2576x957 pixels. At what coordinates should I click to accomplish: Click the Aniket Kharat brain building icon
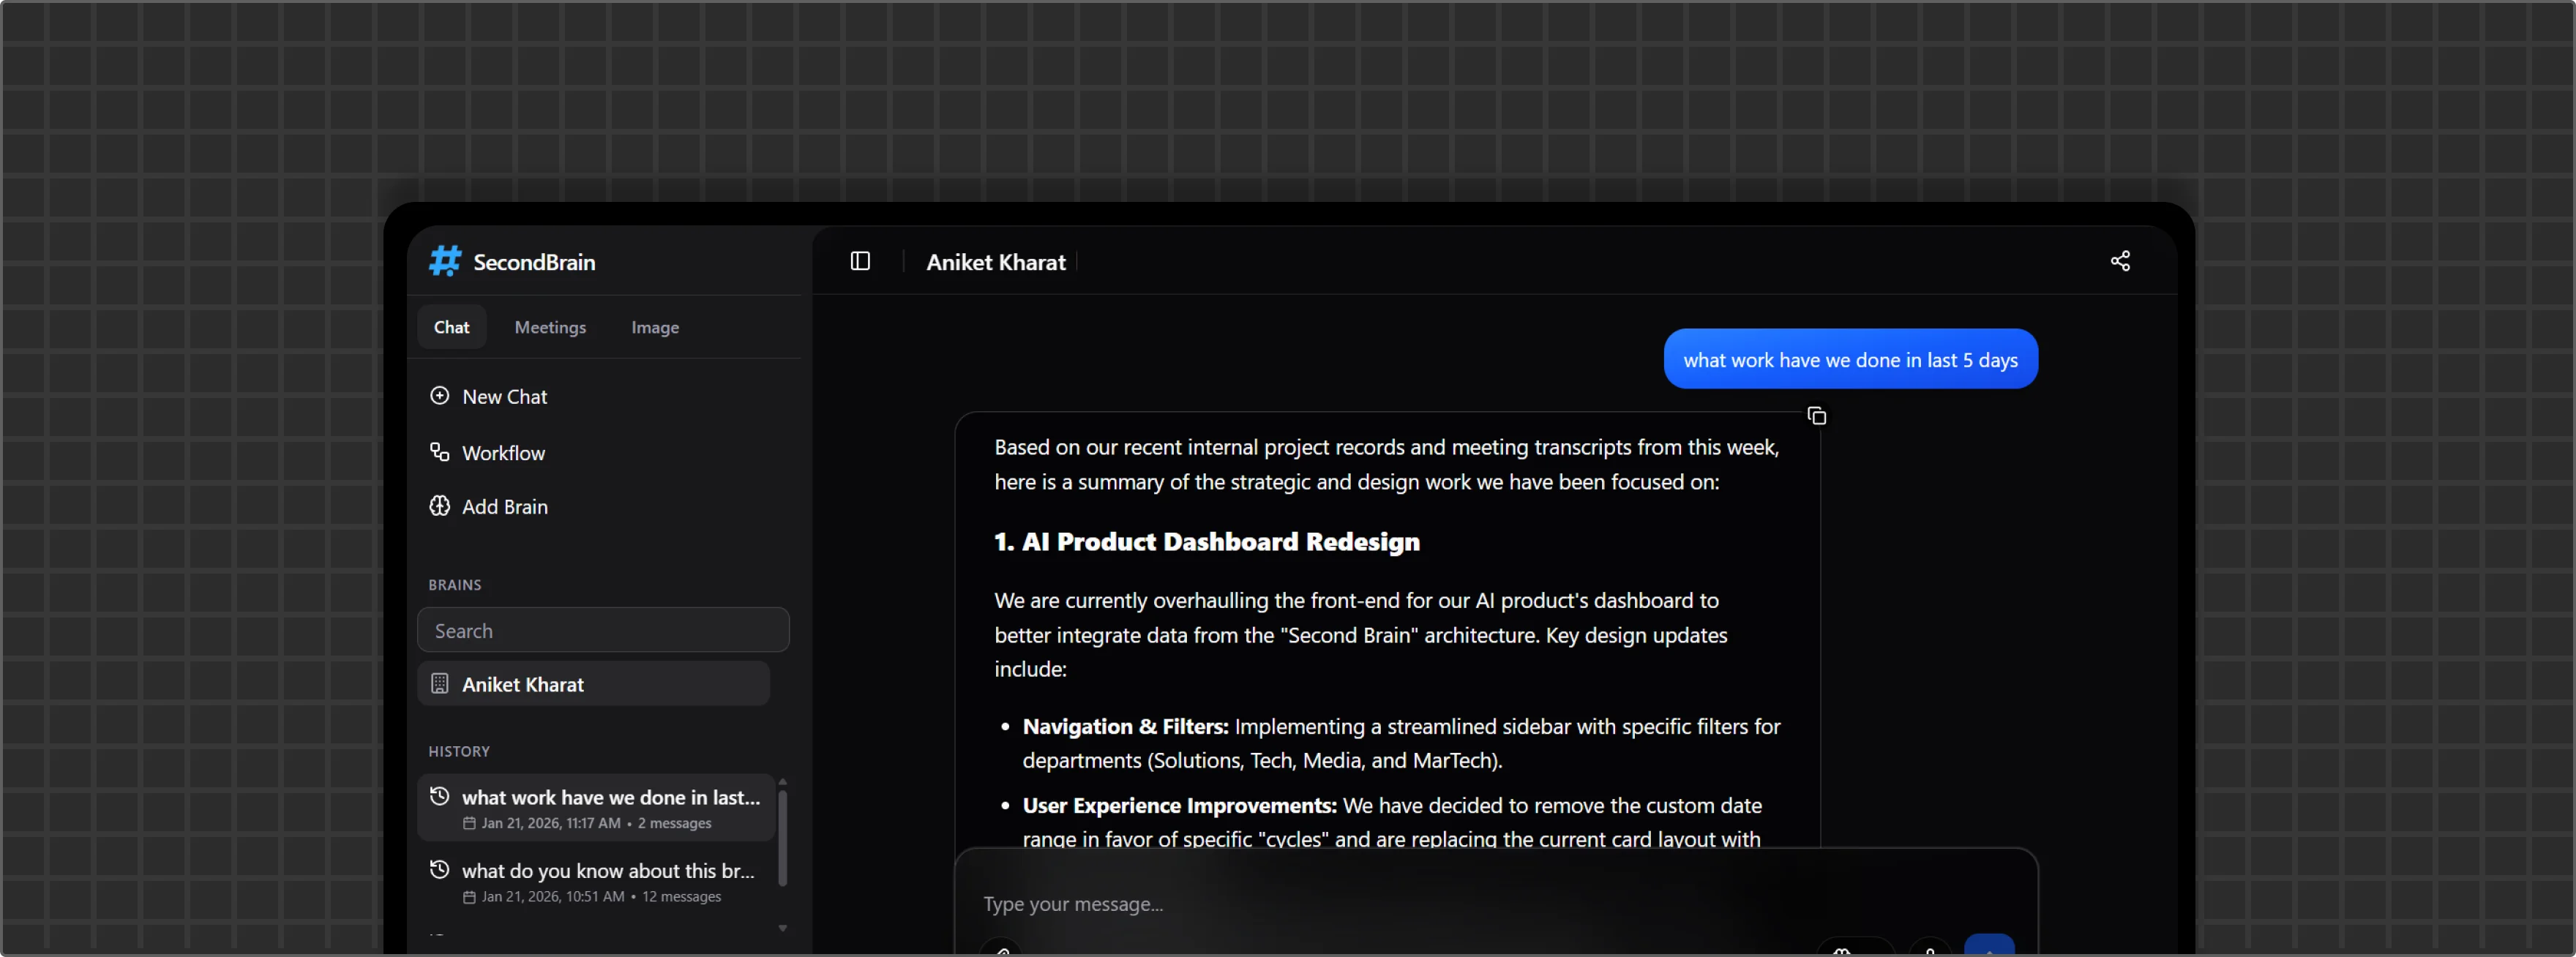coord(439,683)
